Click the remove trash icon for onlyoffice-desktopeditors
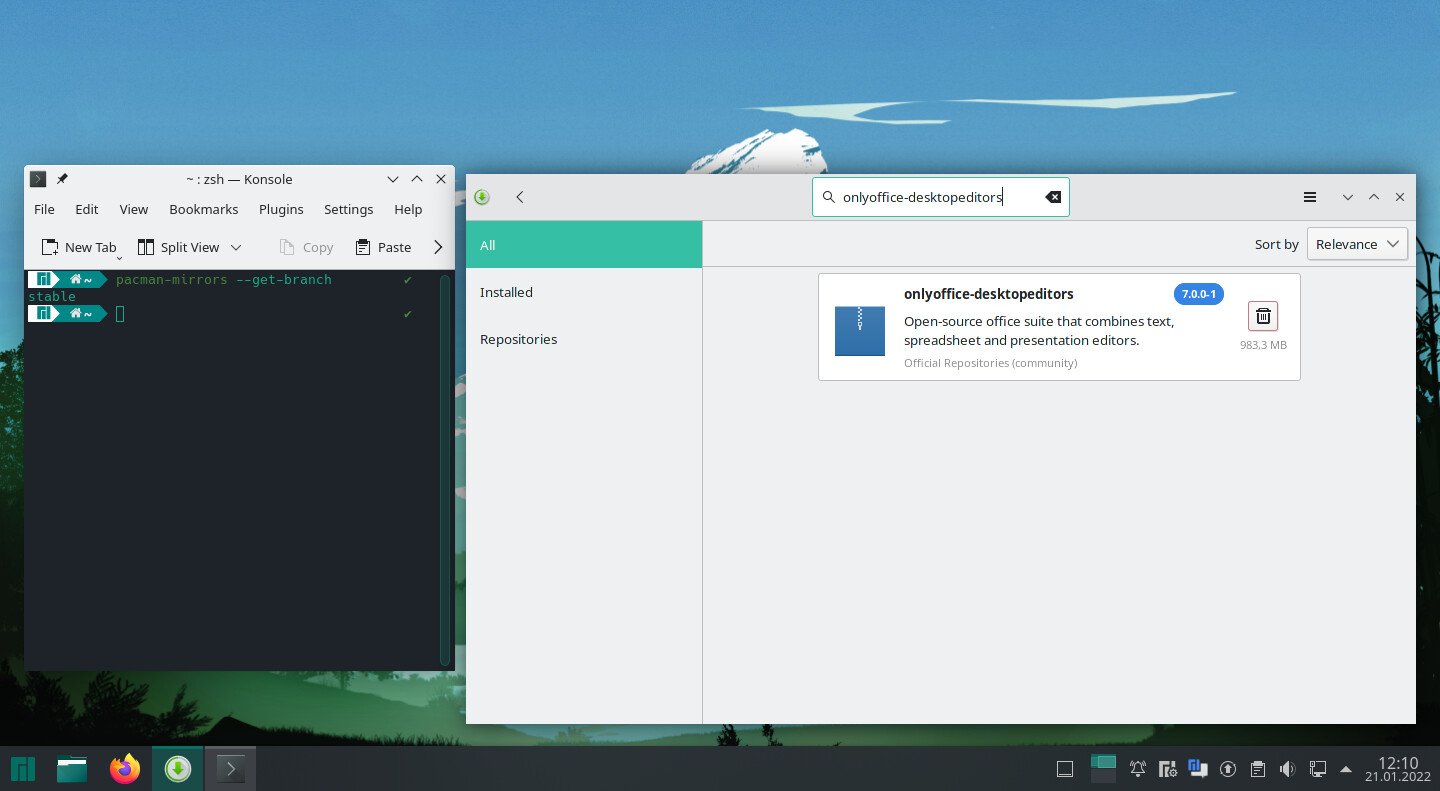 (x=1263, y=316)
